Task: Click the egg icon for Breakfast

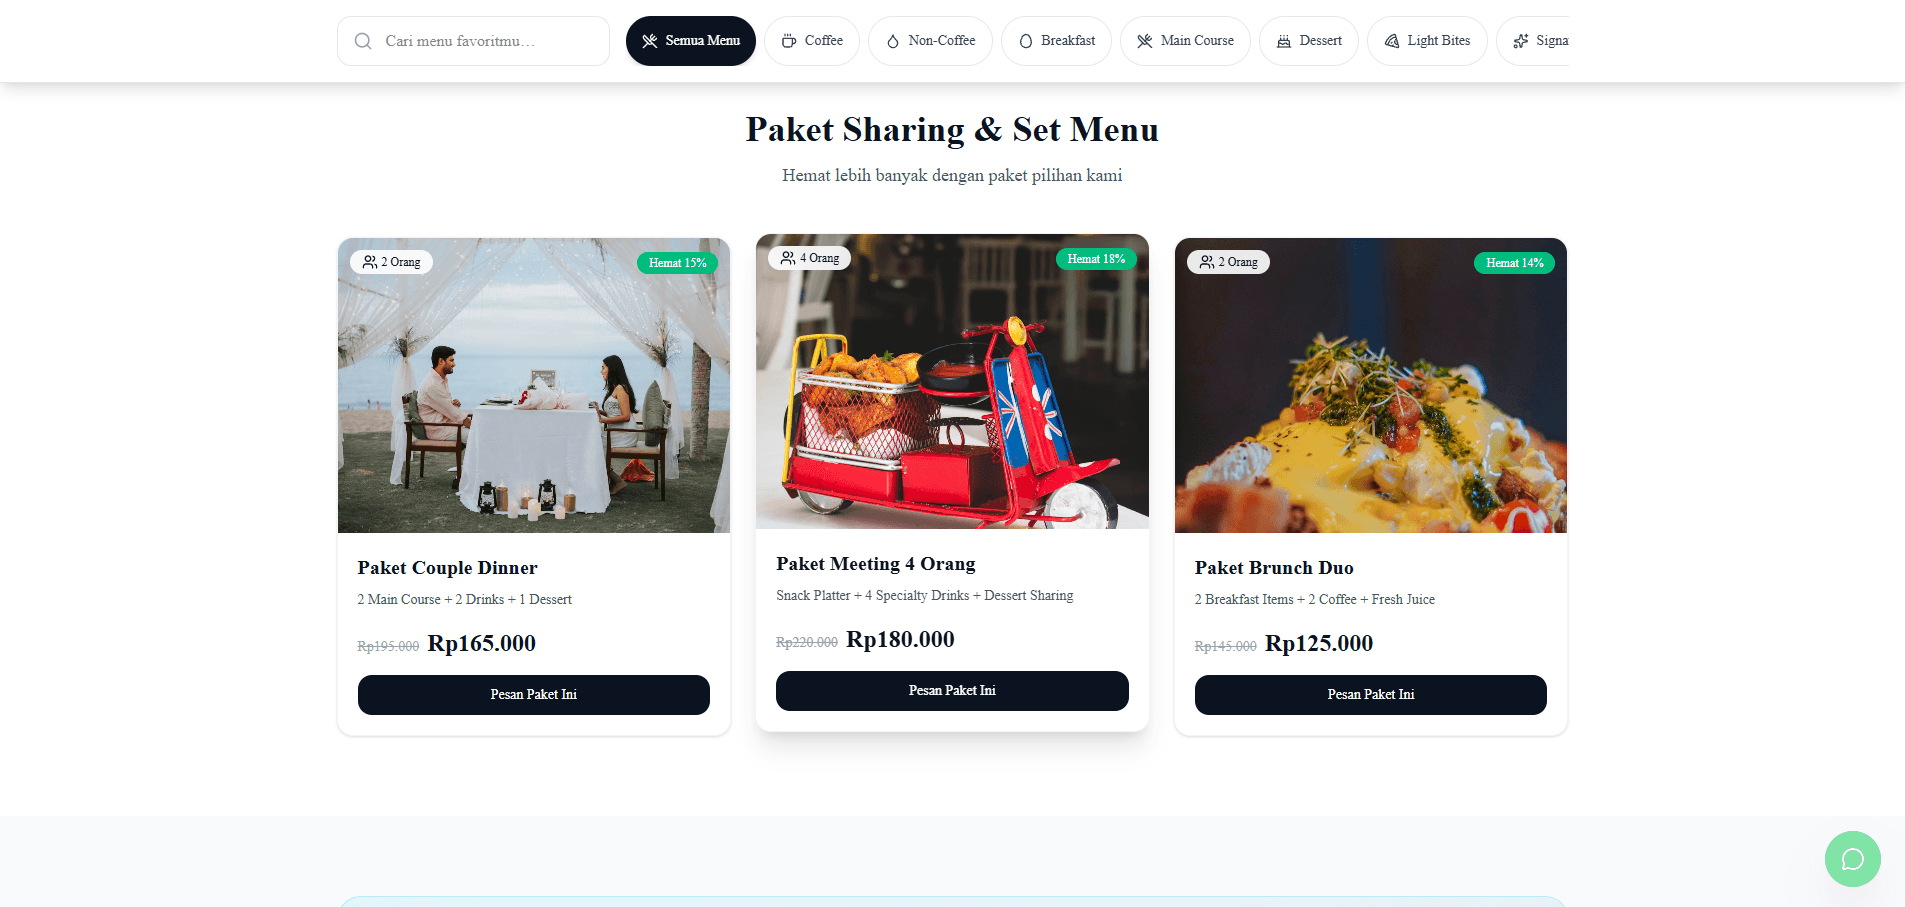Action: click(x=1025, y=41)
